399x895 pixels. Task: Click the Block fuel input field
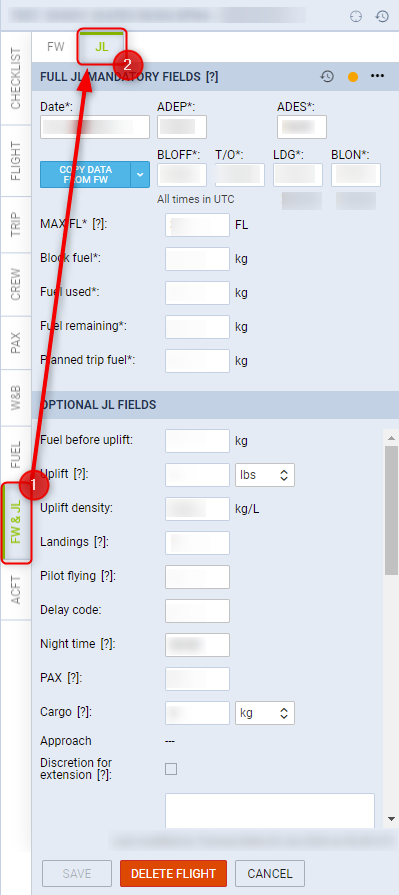pos(198,259)
